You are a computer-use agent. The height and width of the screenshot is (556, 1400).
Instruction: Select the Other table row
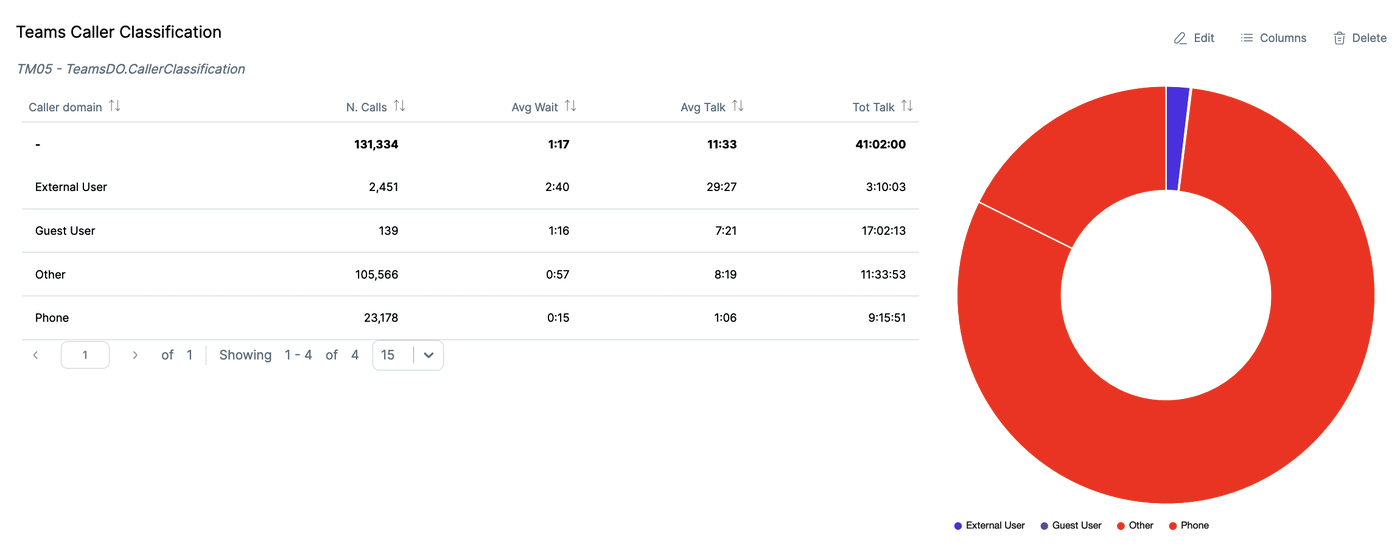point(470,274)
